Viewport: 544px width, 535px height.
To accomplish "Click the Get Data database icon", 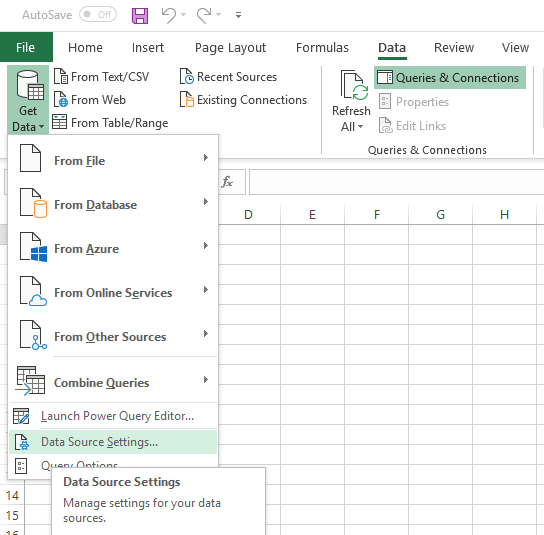I will pos(30,85).
